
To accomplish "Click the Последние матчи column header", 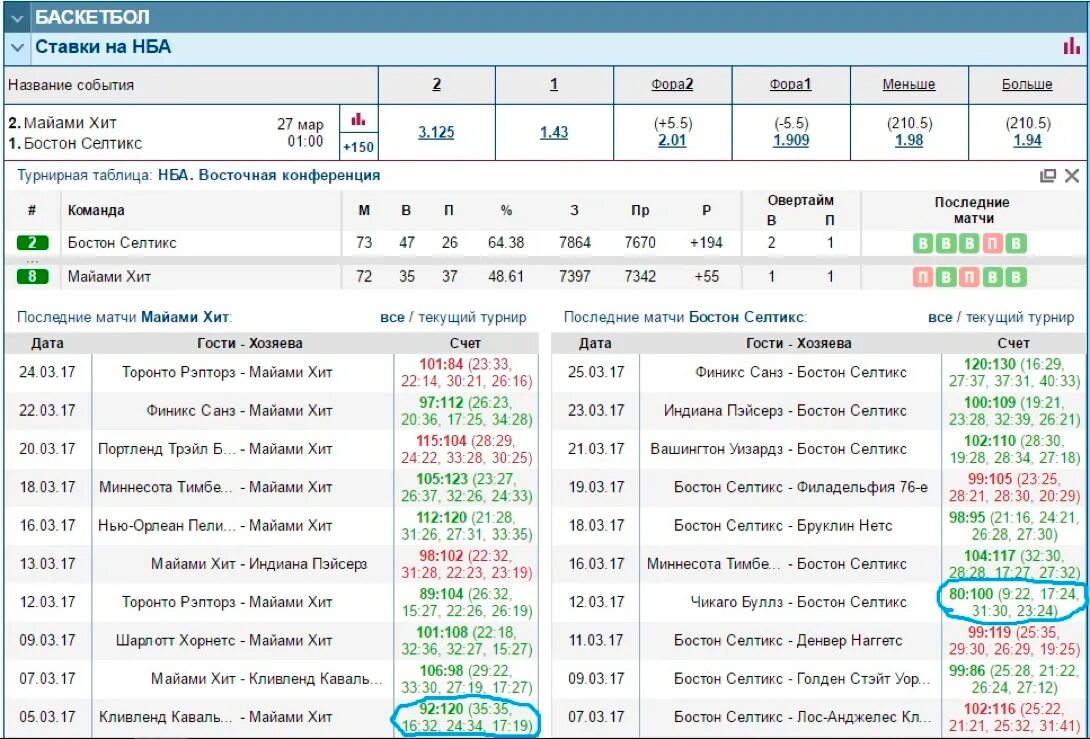I will pyautogui.click(x=972, y=210).
